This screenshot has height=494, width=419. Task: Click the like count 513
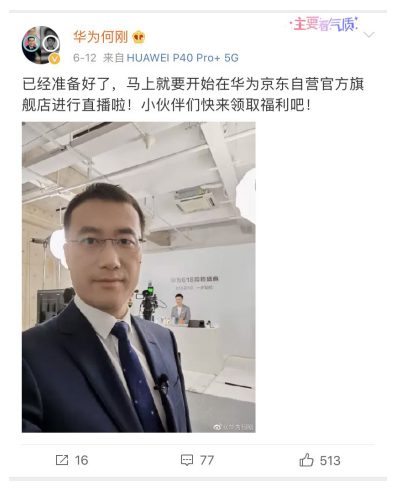tap(330, 461)
